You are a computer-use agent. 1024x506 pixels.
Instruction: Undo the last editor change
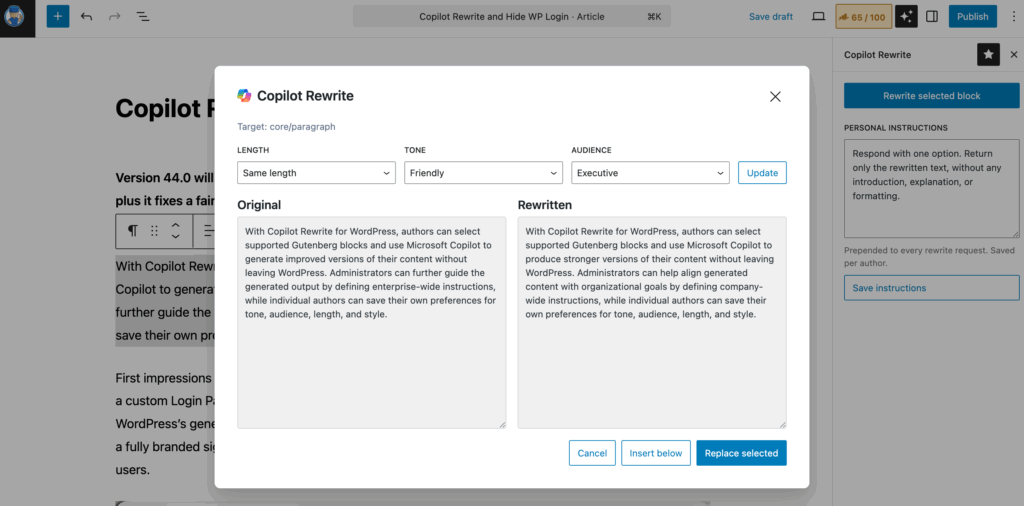coord(86,17)
